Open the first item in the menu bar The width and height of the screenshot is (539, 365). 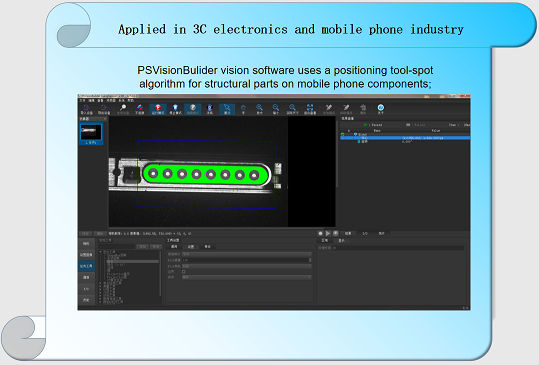[x=82, y=100]
